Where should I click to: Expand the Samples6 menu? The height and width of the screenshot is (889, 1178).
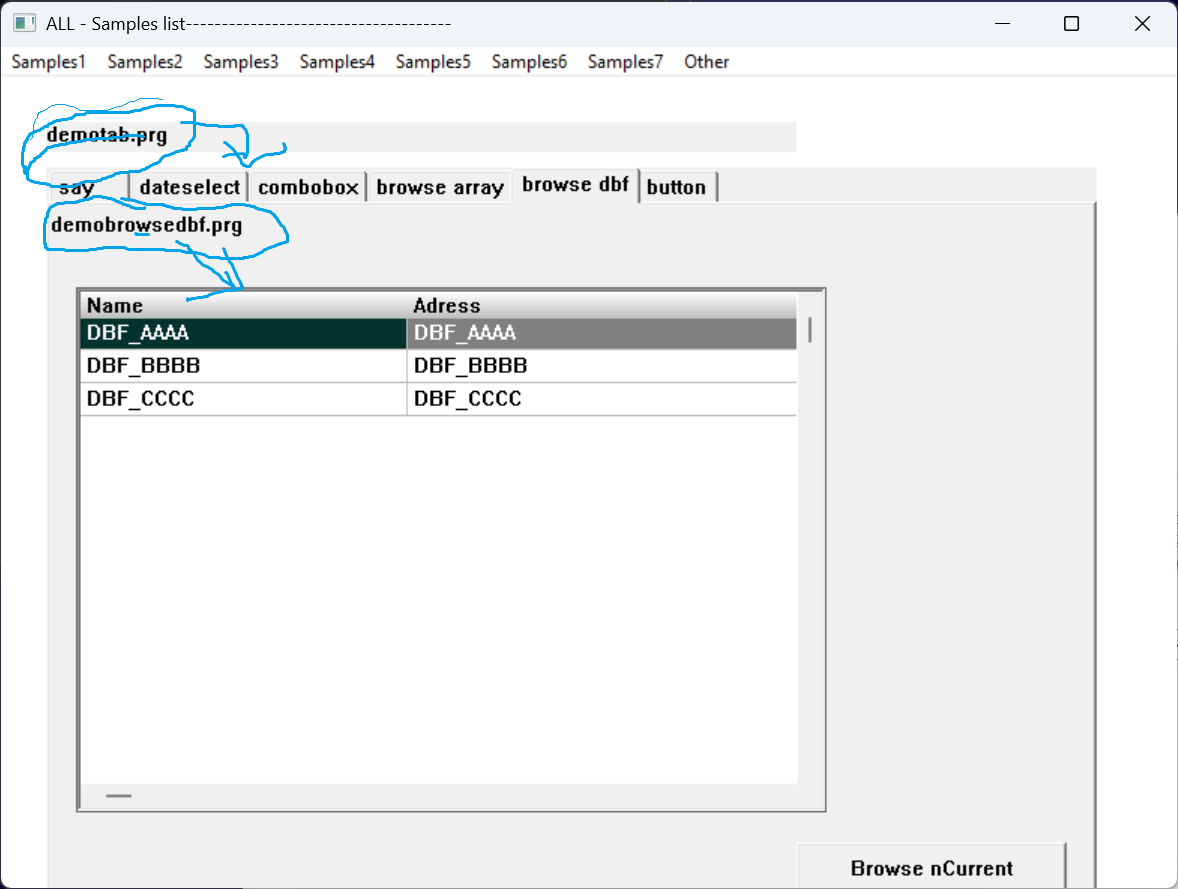(x=529, y=62)
